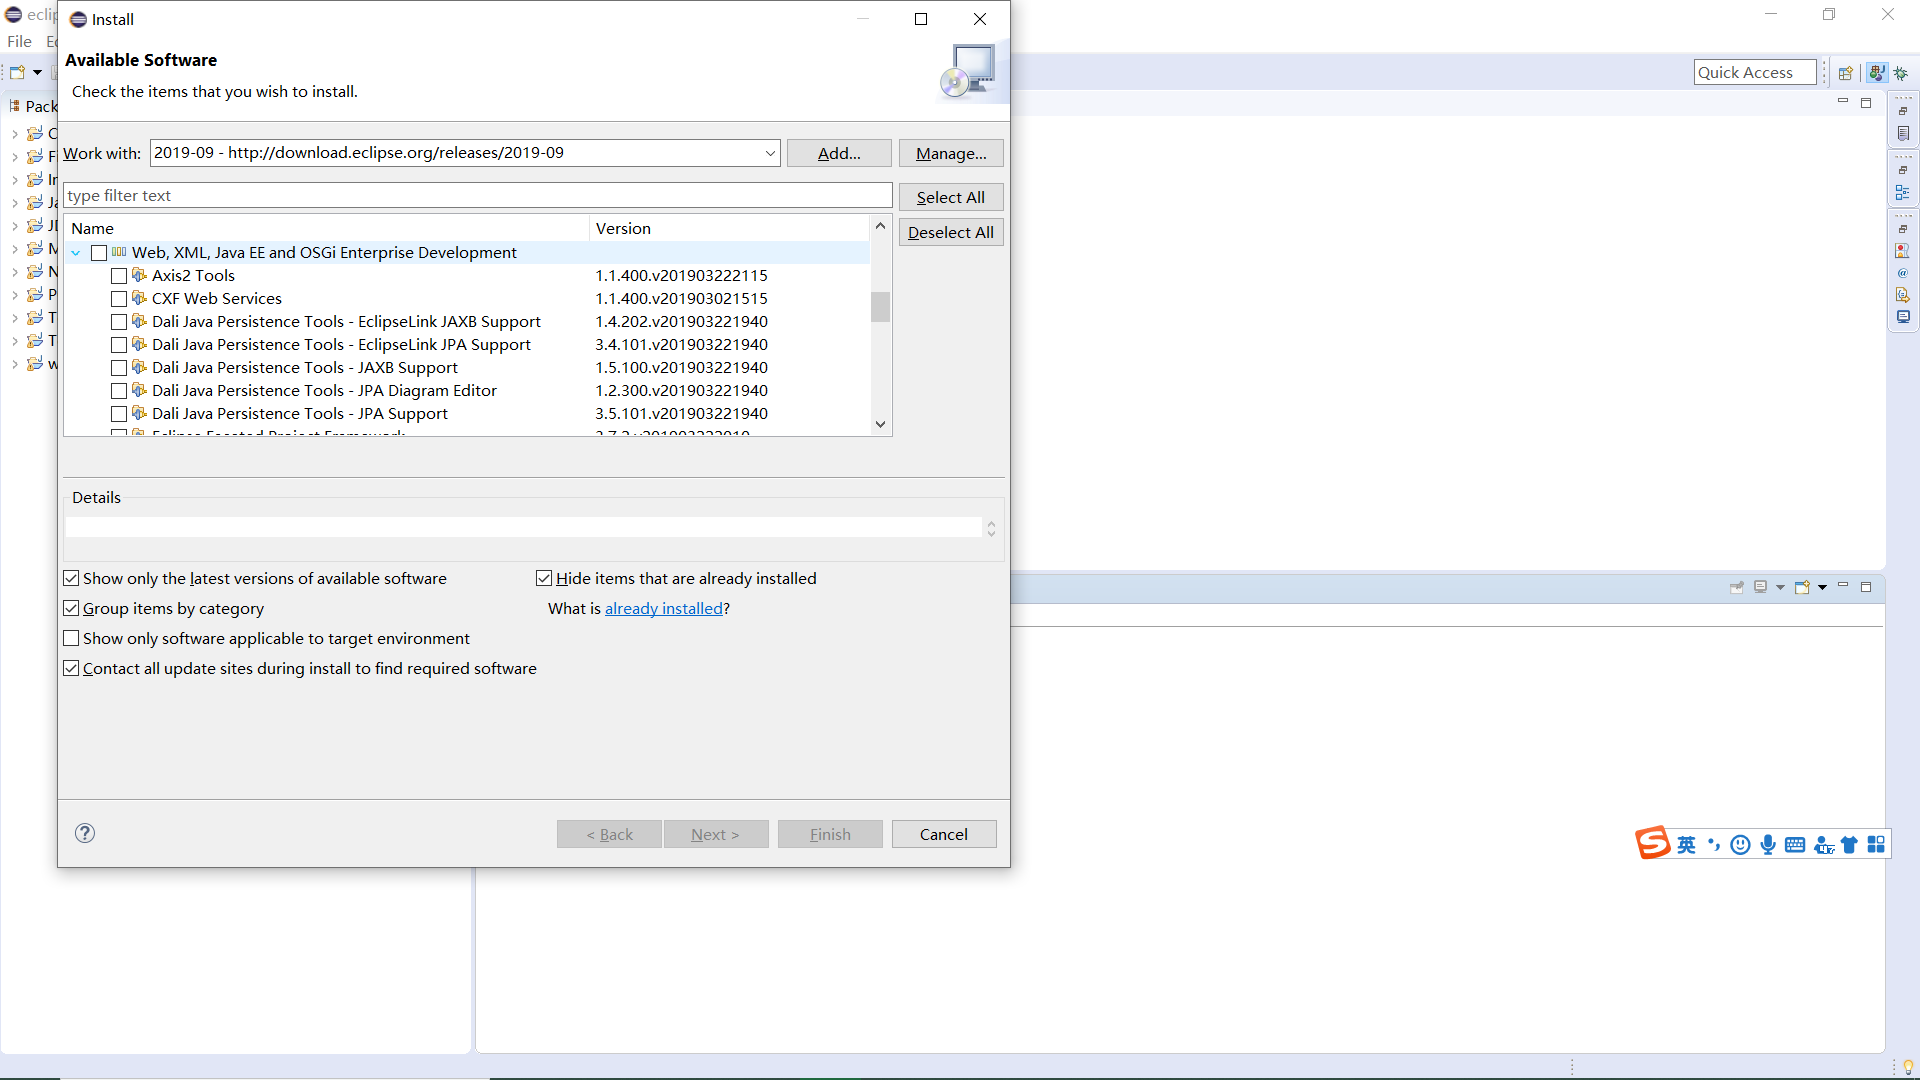Click the Dali JAXB Support plugin icon

(x=141, y=367)
